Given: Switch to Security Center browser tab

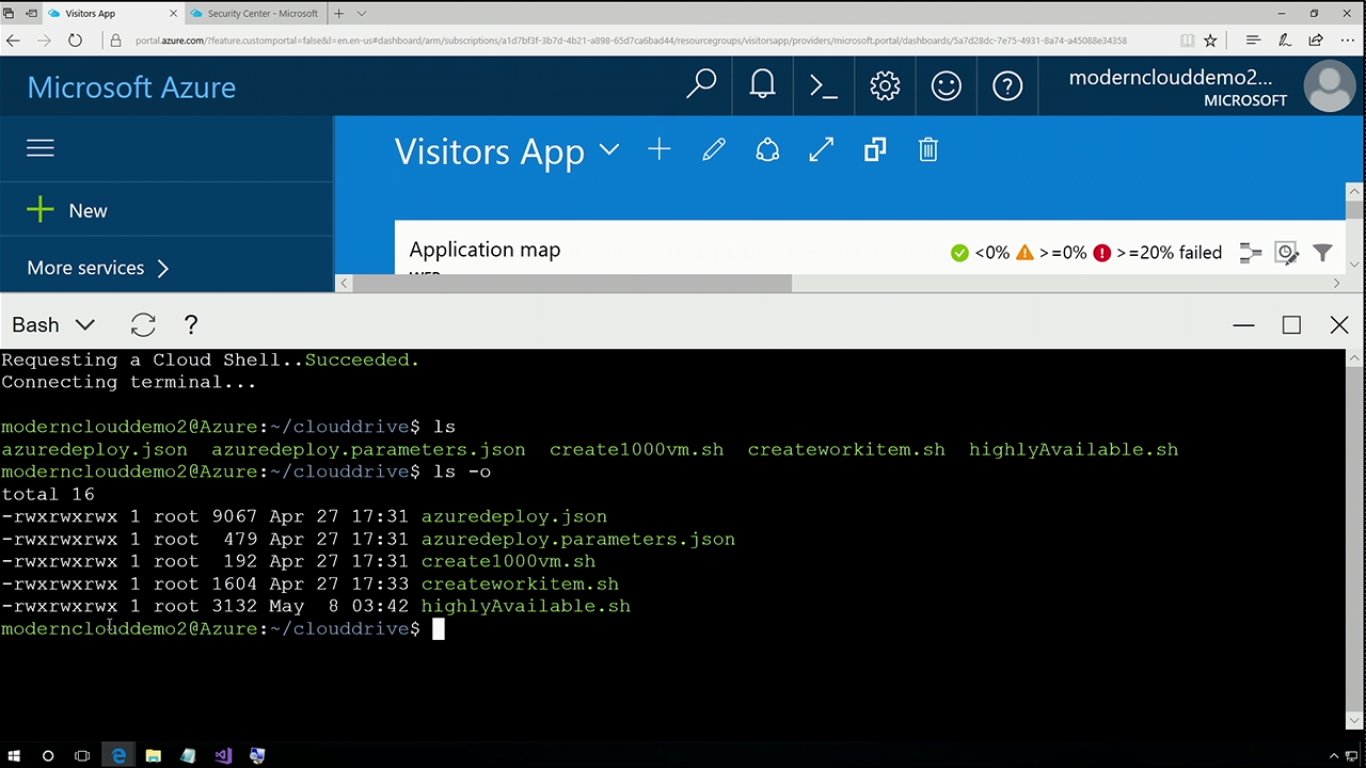Looking at the screenshot, I should 256,13.
